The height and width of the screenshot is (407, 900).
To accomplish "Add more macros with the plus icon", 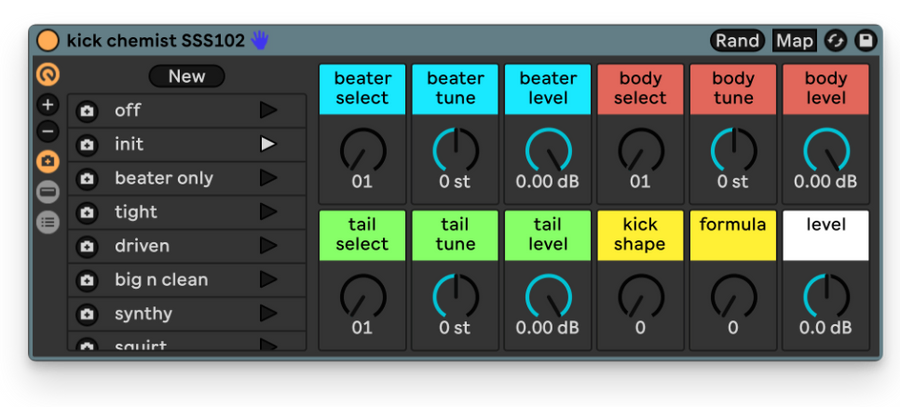I will point(48,105).
